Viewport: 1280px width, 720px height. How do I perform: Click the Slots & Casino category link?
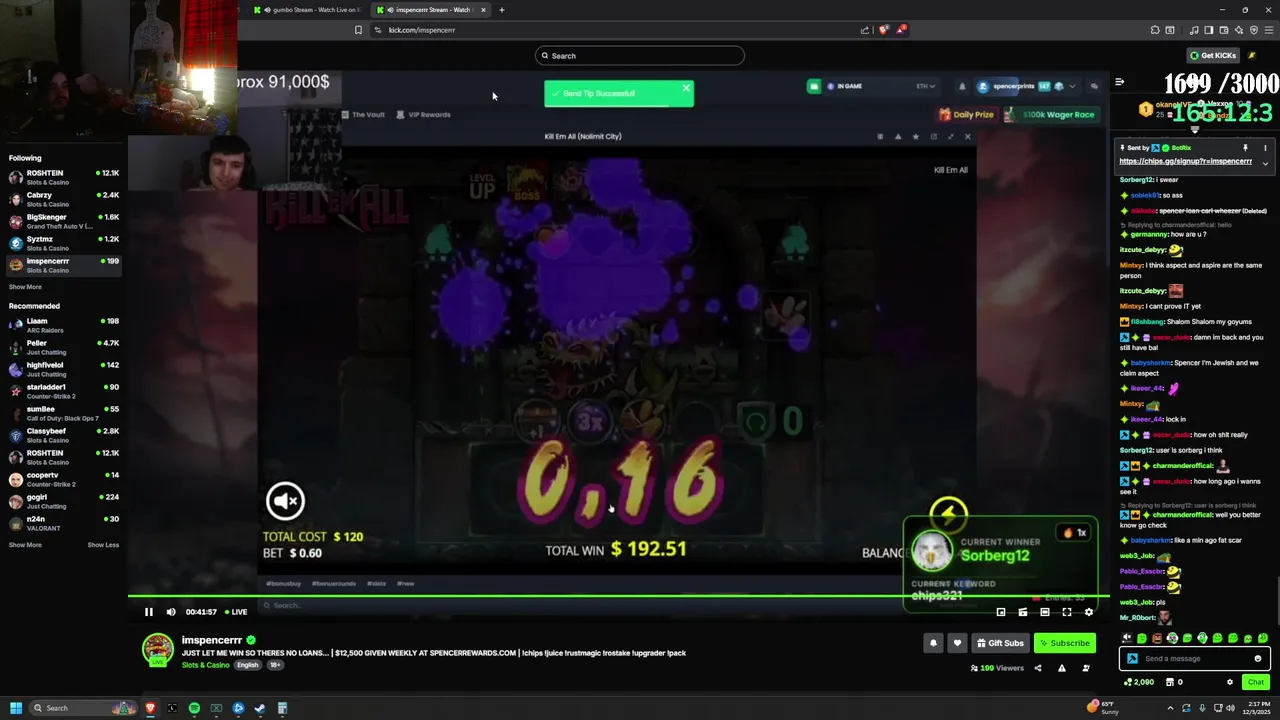(206, 665)
